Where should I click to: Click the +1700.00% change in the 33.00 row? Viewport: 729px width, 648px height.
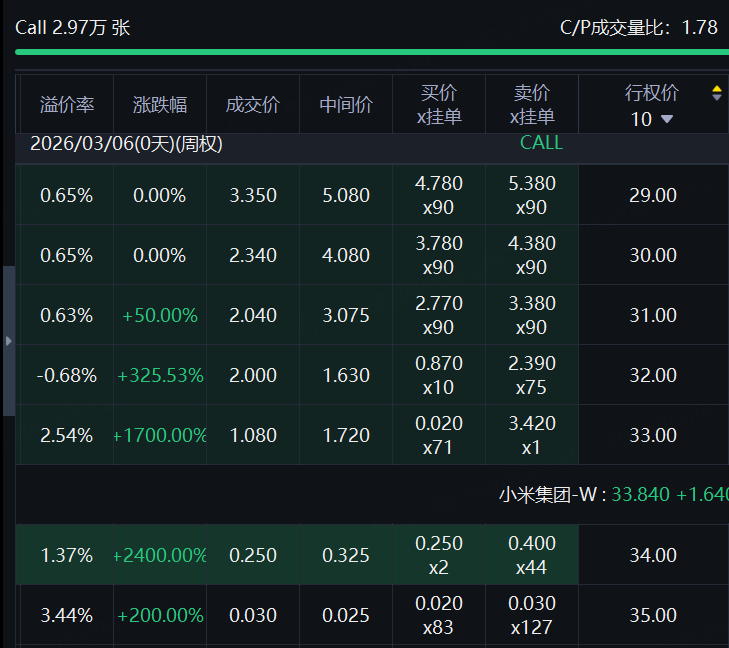(160, 435)
